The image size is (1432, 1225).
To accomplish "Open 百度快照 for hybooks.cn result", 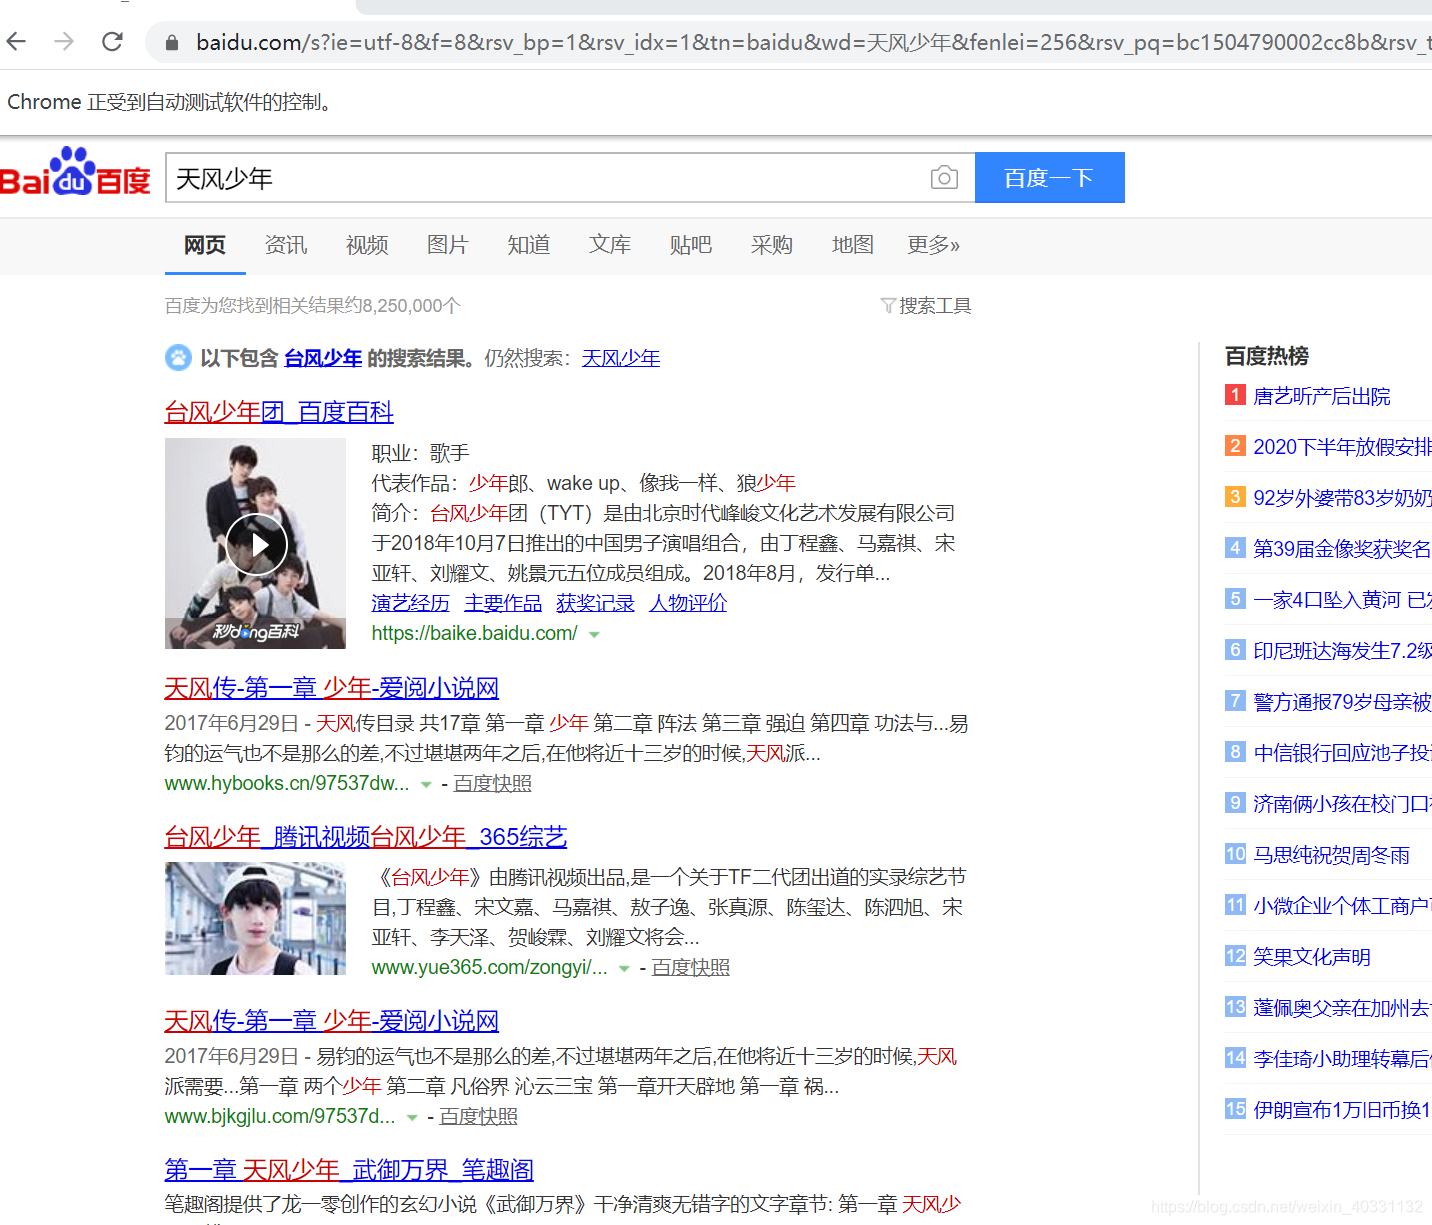I will 492,784.
